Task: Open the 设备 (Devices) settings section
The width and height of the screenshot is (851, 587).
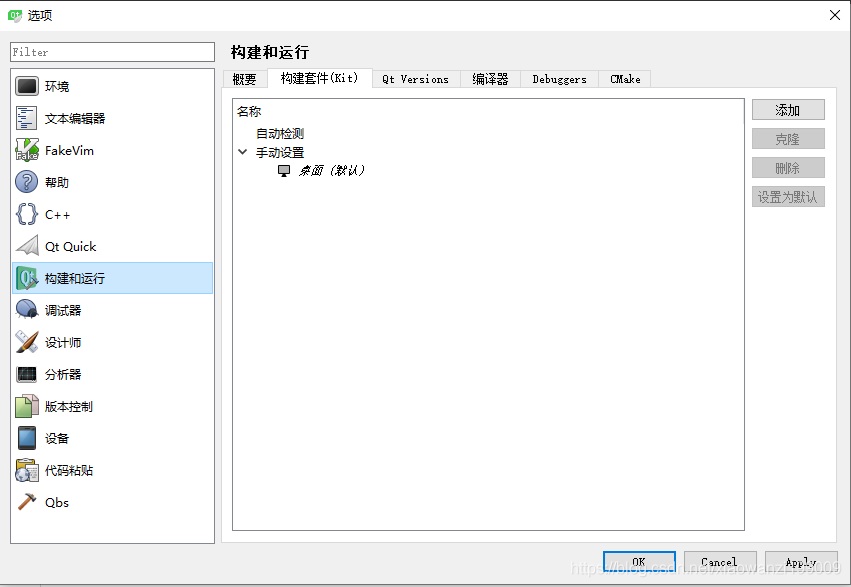Action: coord(57,438)
